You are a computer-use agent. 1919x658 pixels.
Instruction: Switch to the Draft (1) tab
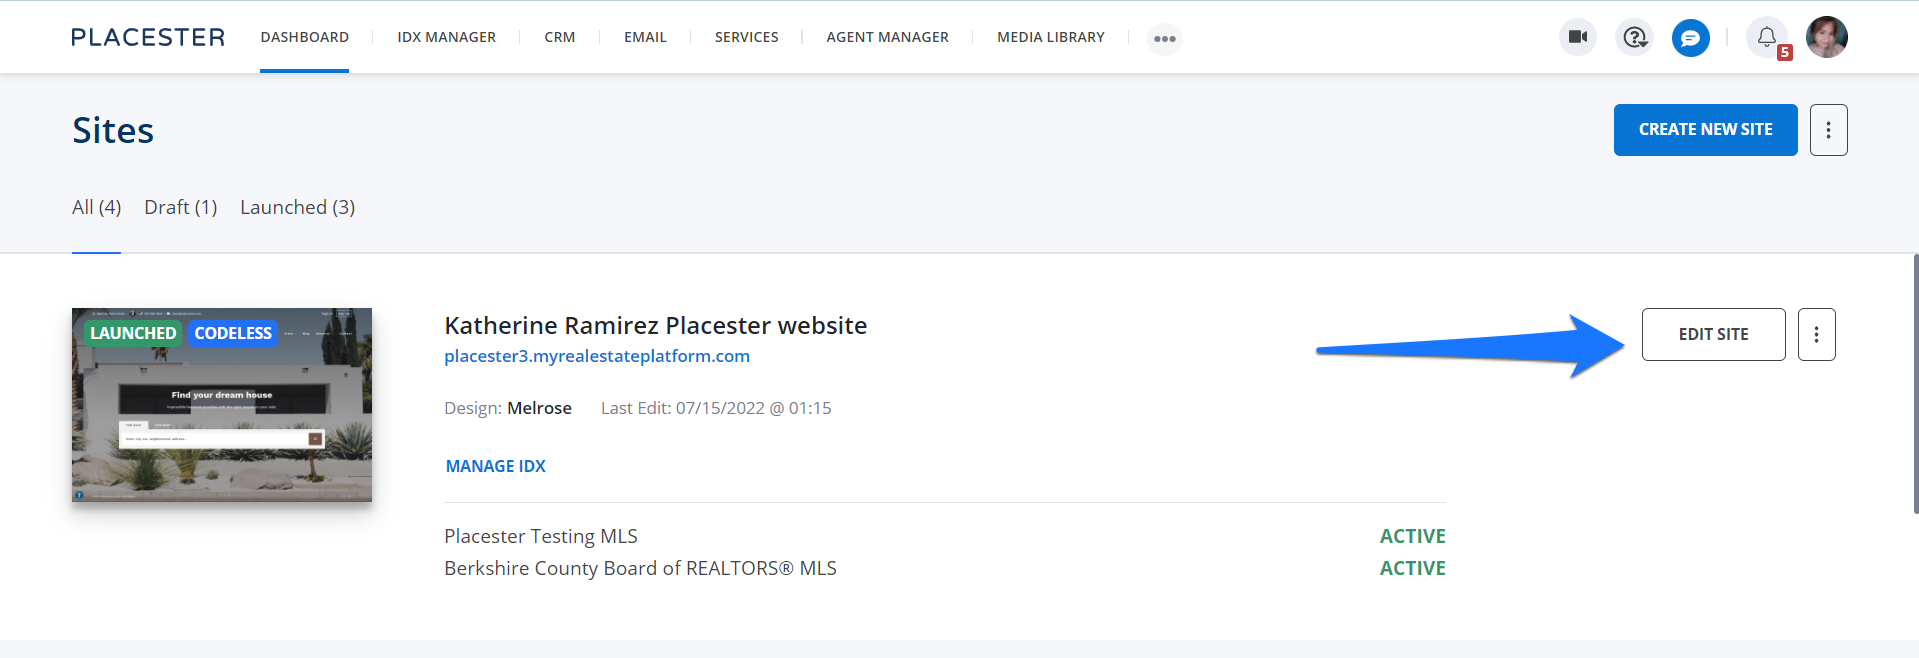pyautogui.click(x=180, y=207)
